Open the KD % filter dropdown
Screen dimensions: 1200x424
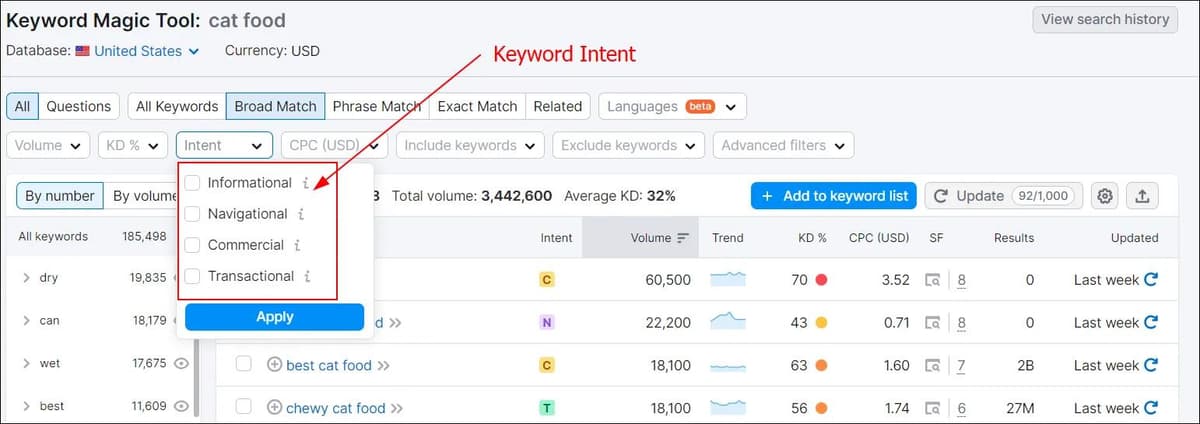(x=132, y=145)
